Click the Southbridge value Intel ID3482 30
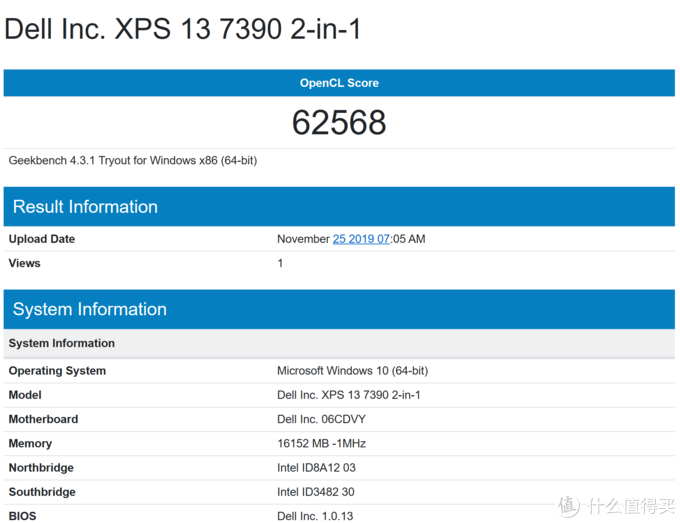Screen dimensions: 680x523 (316, 492)
